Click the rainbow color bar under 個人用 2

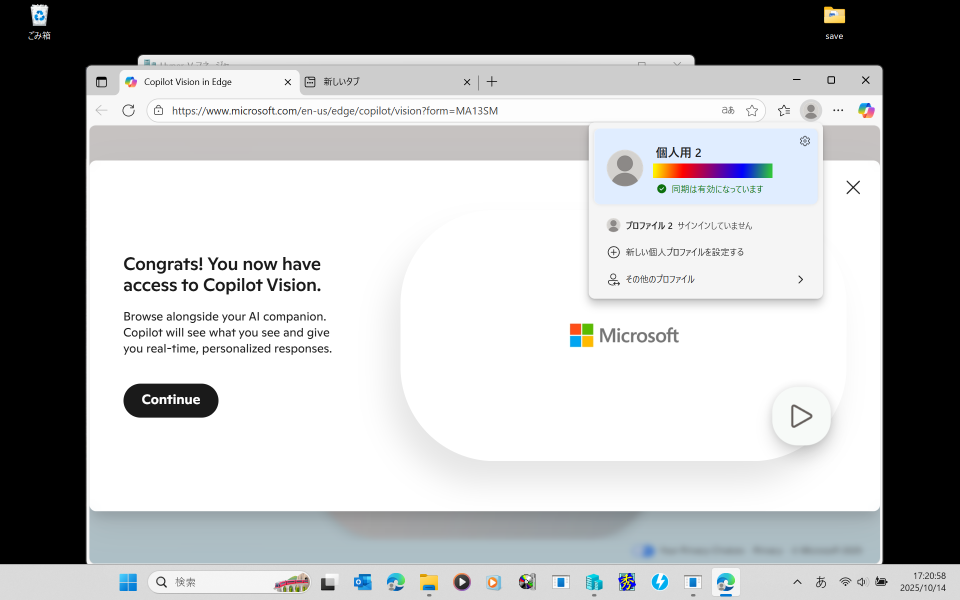(713, 170)
